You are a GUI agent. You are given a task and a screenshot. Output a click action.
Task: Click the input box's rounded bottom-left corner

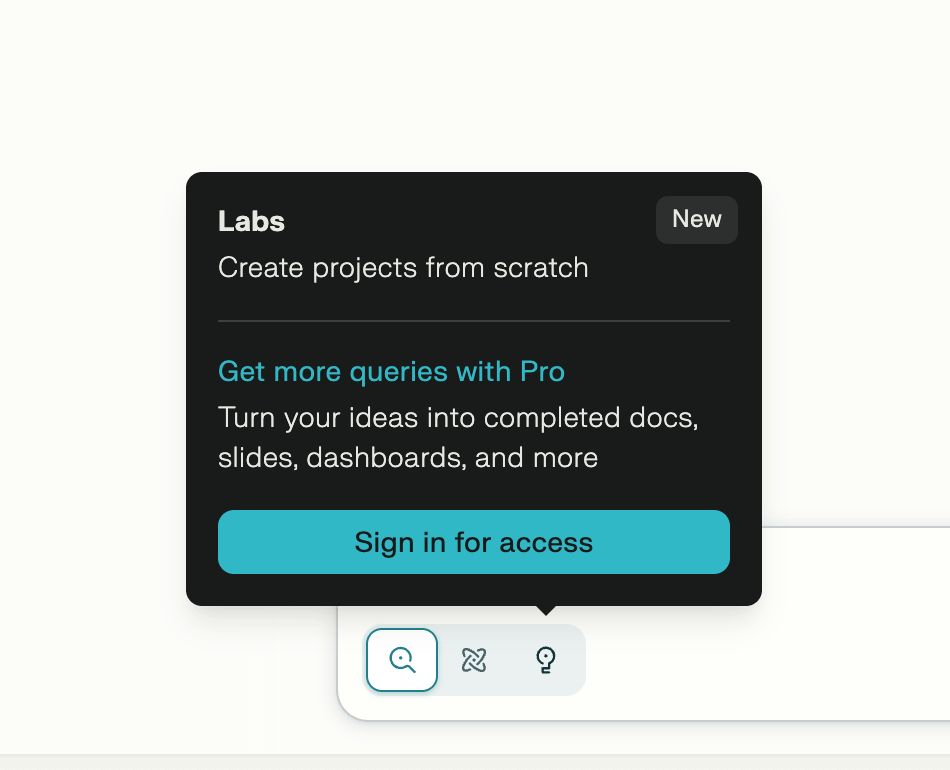[346, 711]
